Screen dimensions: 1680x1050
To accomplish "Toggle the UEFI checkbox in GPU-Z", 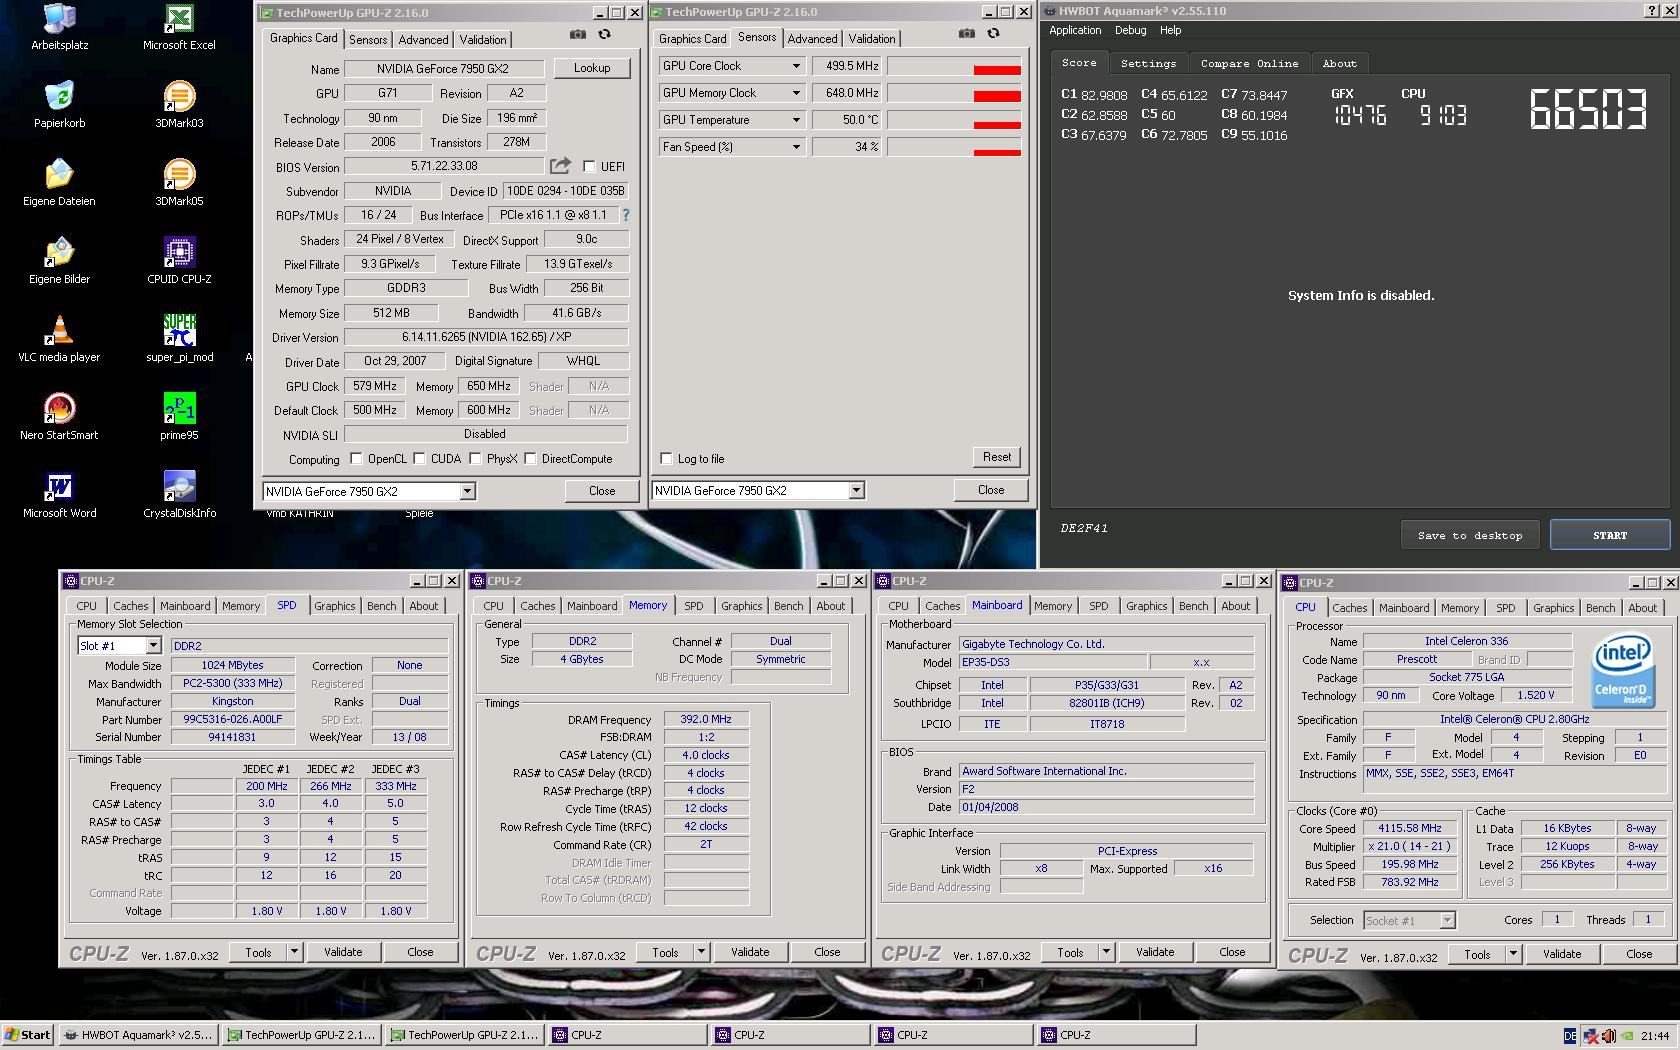I will tap(589, 167).
